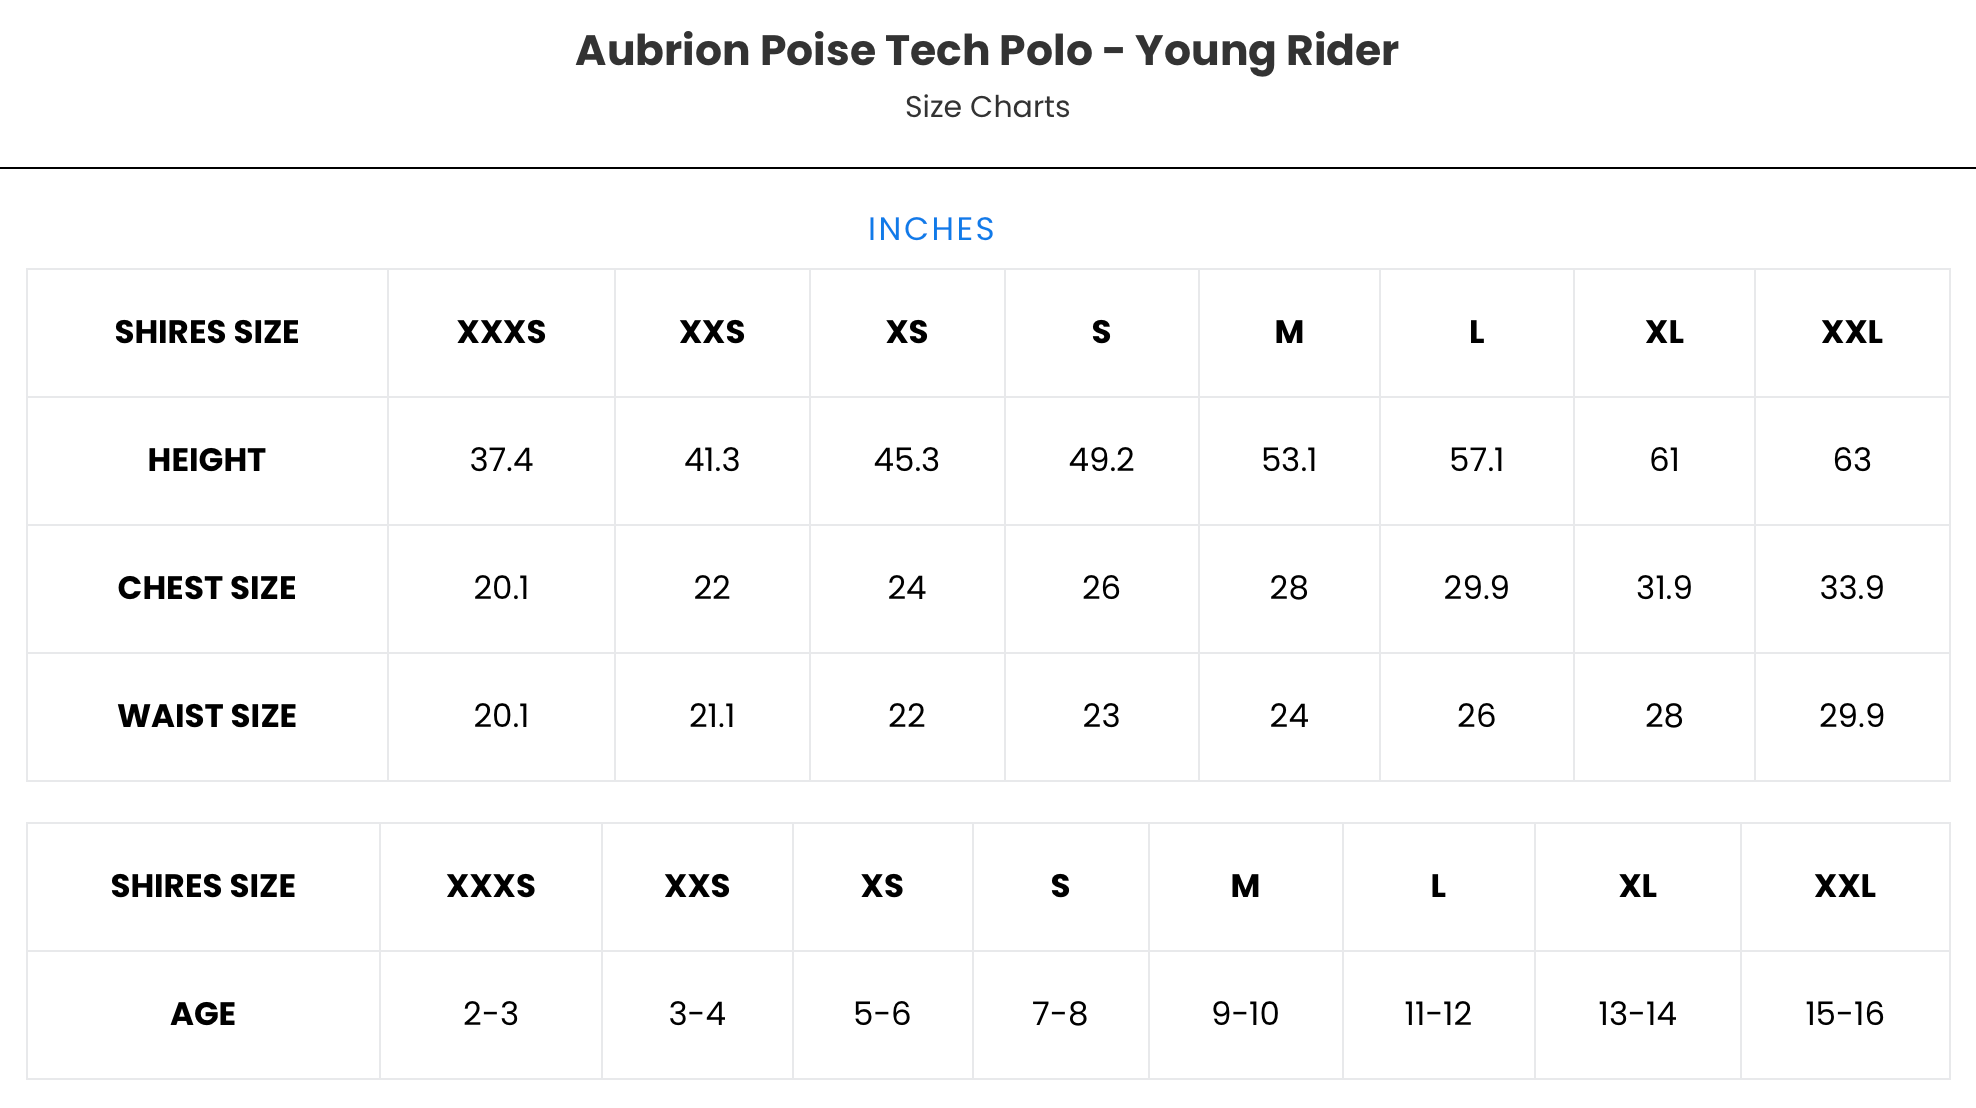Select the L chest value 29.9

click(x=1476, y=588)
